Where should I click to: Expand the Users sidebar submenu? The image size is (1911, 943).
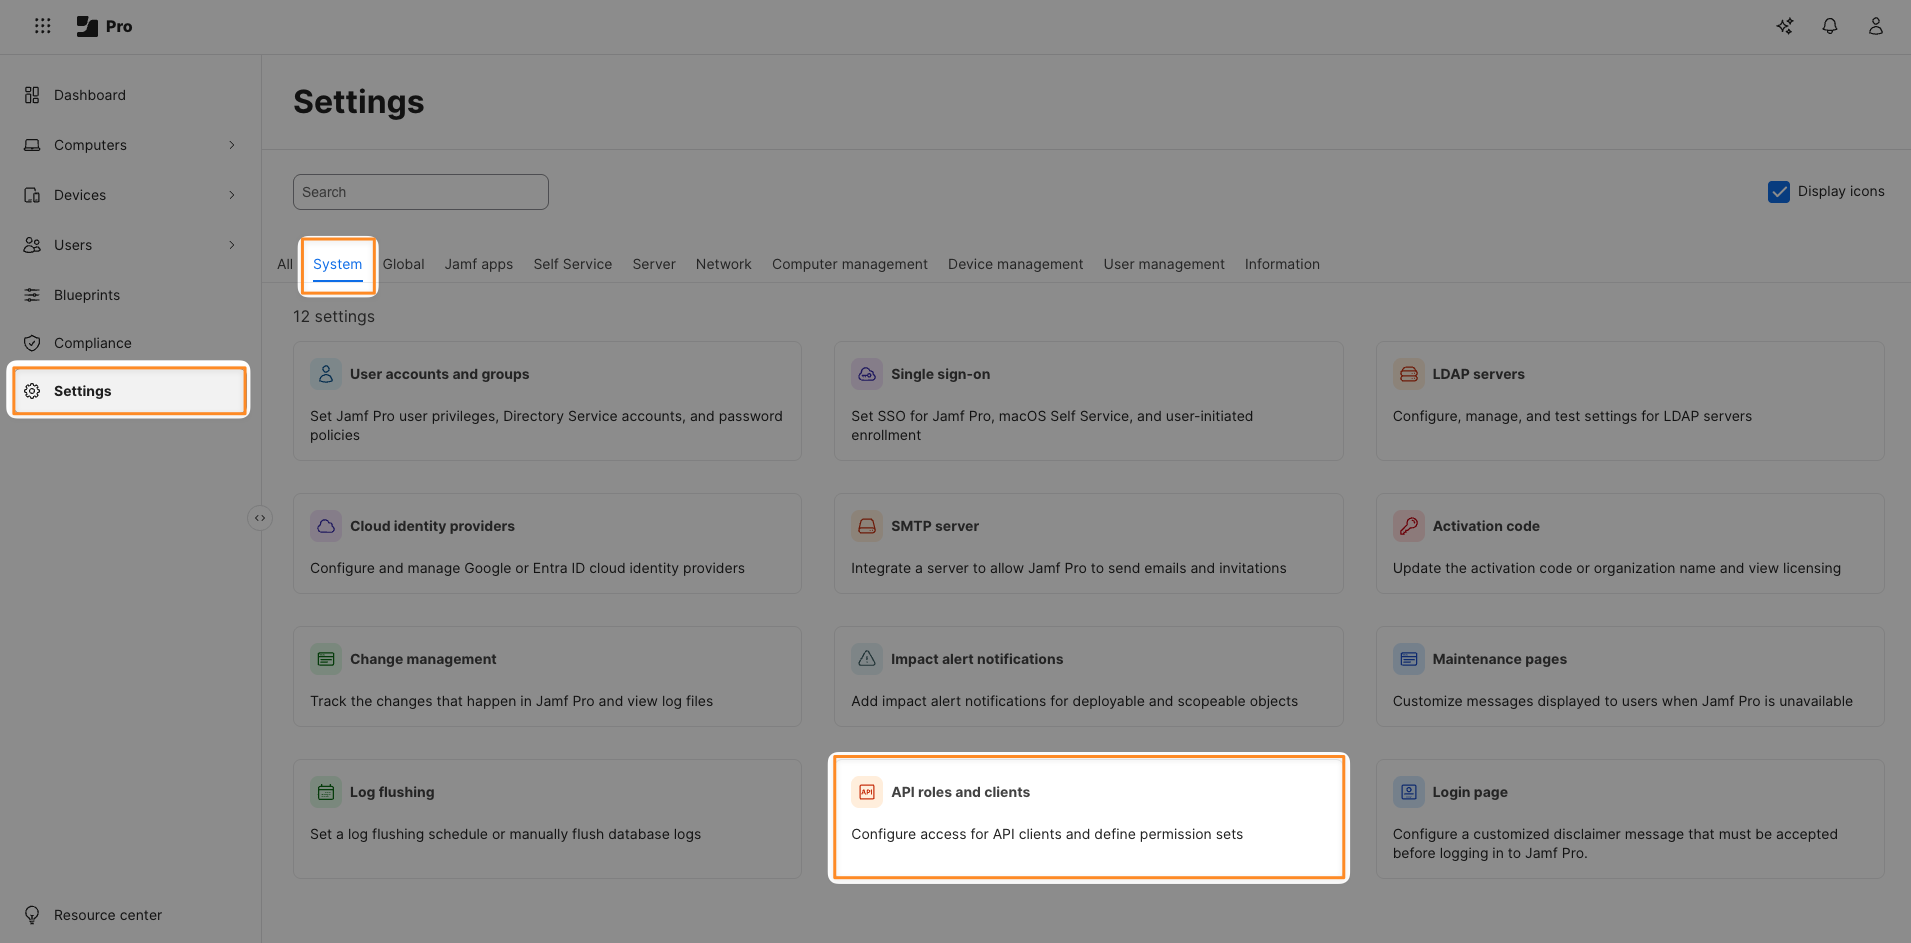coord(232,245)
